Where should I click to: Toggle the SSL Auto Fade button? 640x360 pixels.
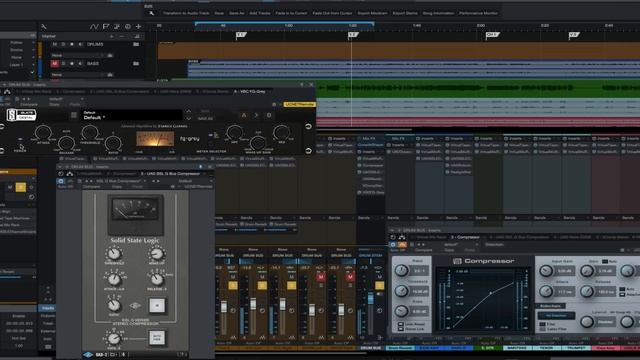click(157, 338)
